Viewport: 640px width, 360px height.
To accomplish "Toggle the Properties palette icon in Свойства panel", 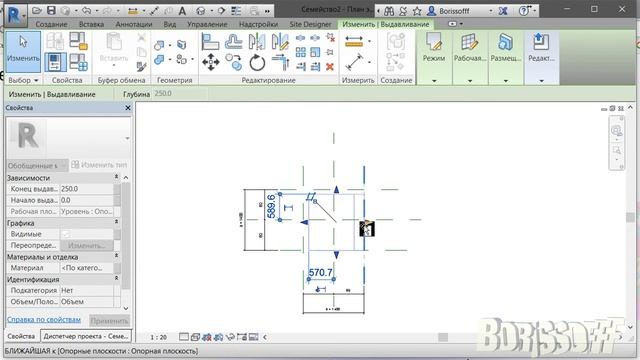I will pos(55,62).
